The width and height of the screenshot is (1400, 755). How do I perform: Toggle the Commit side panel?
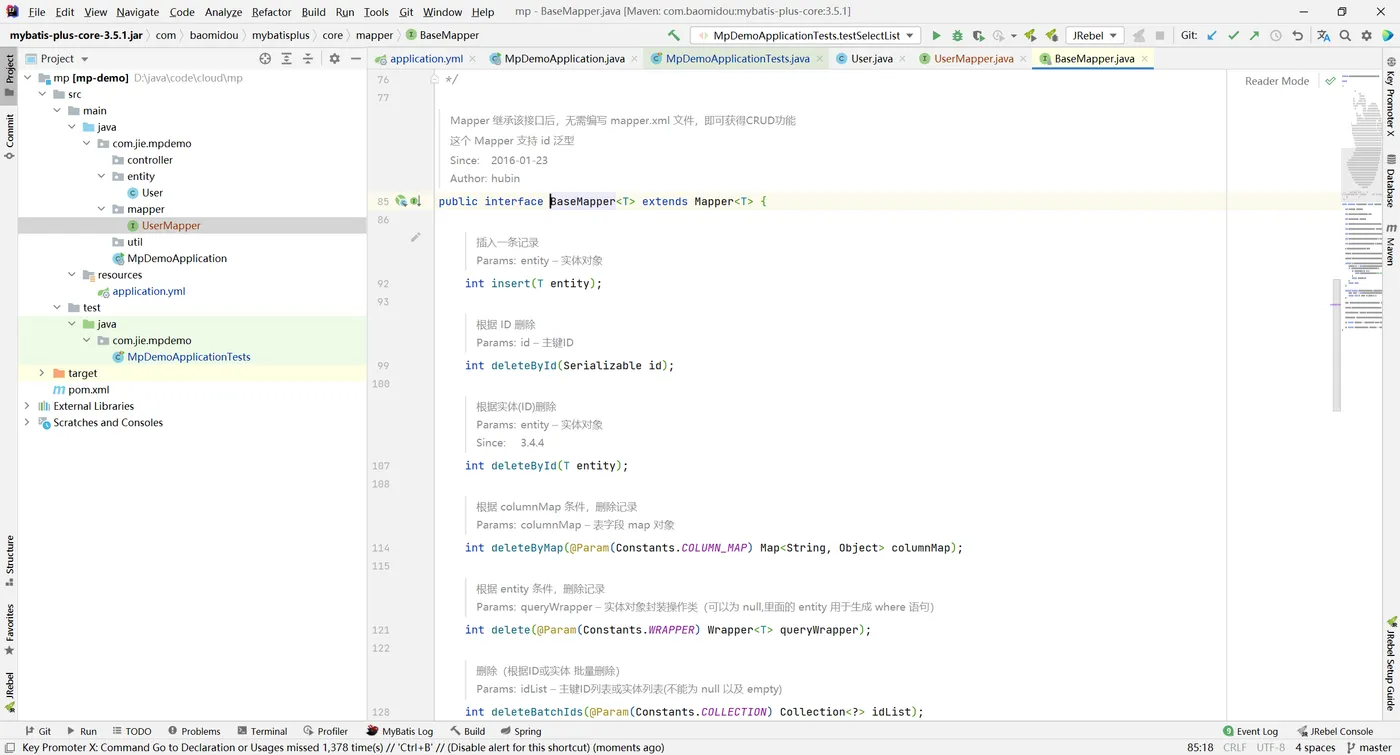tap(10, 136)
